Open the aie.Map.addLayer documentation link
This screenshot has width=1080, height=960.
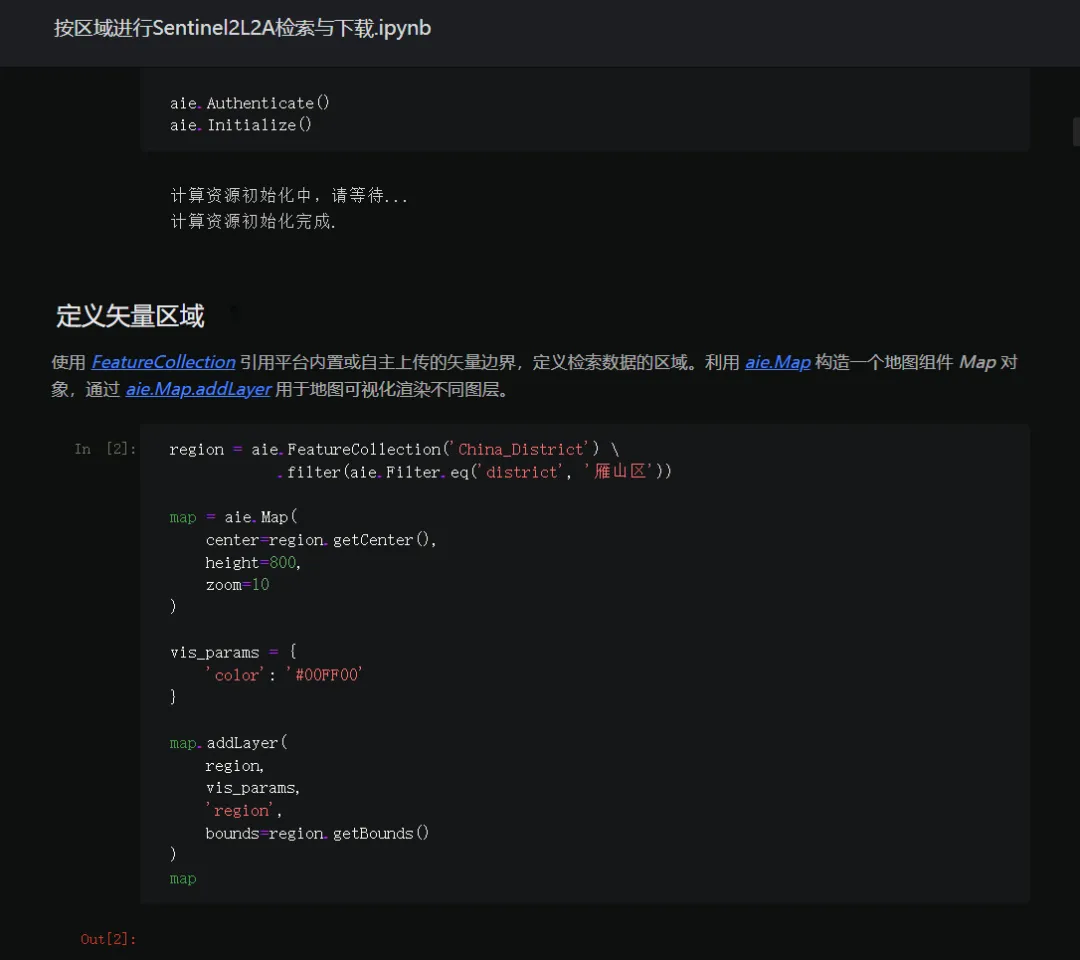pyautogui.click(x=198, y=389)
